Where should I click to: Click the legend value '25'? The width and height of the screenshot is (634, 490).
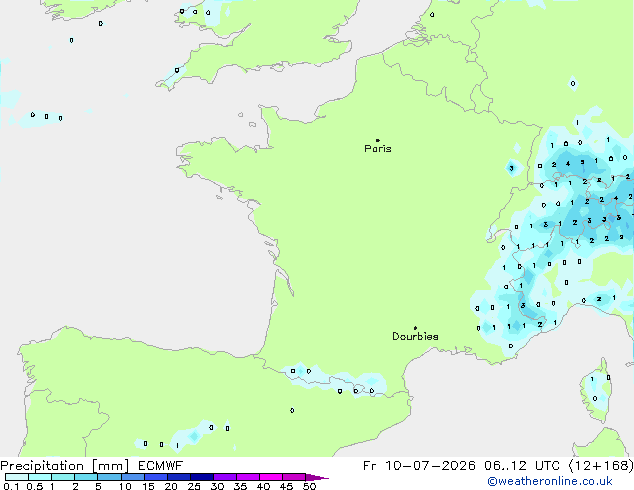point(194,486)
